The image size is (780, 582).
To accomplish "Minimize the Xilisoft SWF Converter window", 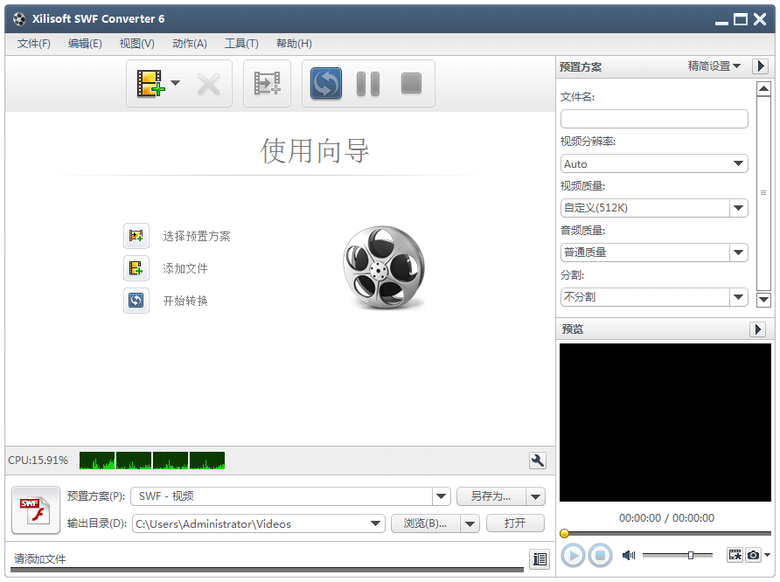I will click(x=721, y=22).
